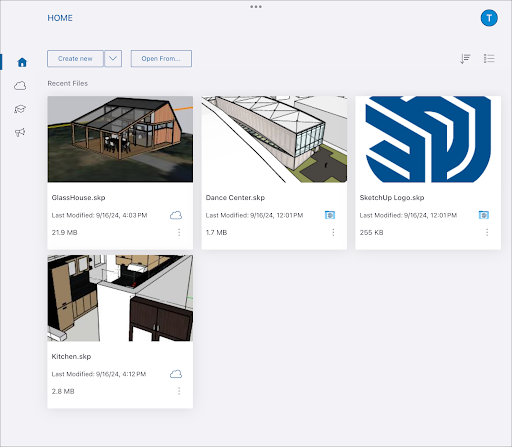Click the Kitchen.skp file name
The width and height of the screenshot is (512, 447).
(x=71, y=356)
